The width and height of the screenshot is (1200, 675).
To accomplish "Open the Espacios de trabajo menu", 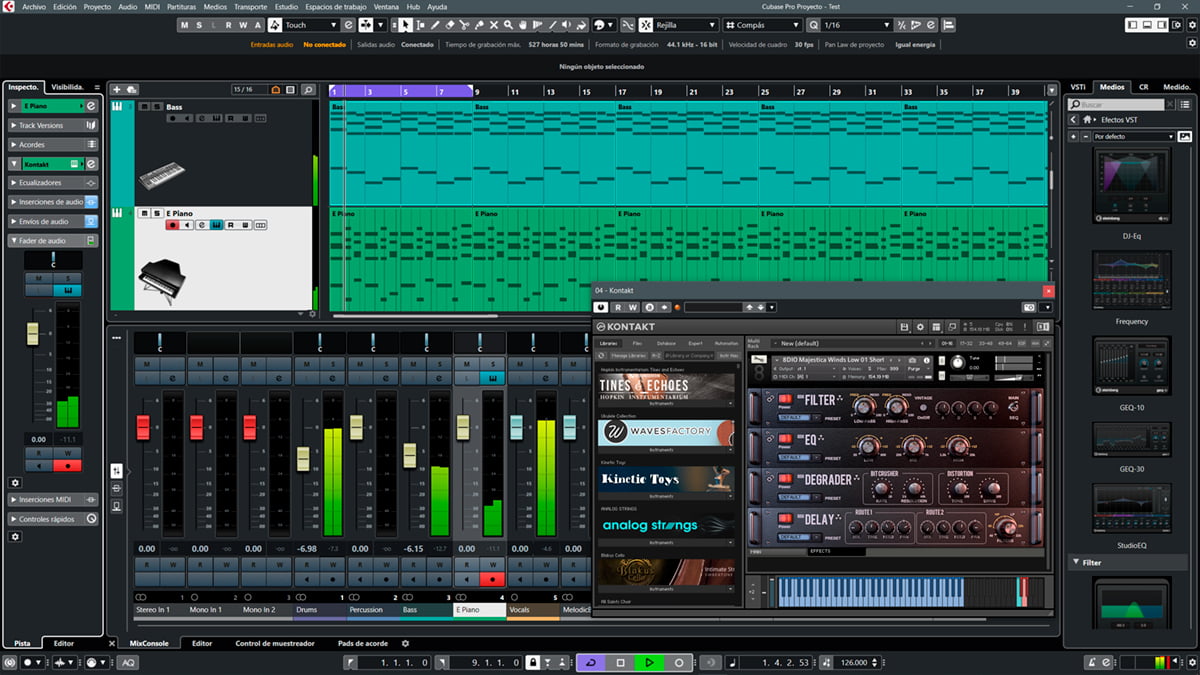I will [x=337, y=6].
